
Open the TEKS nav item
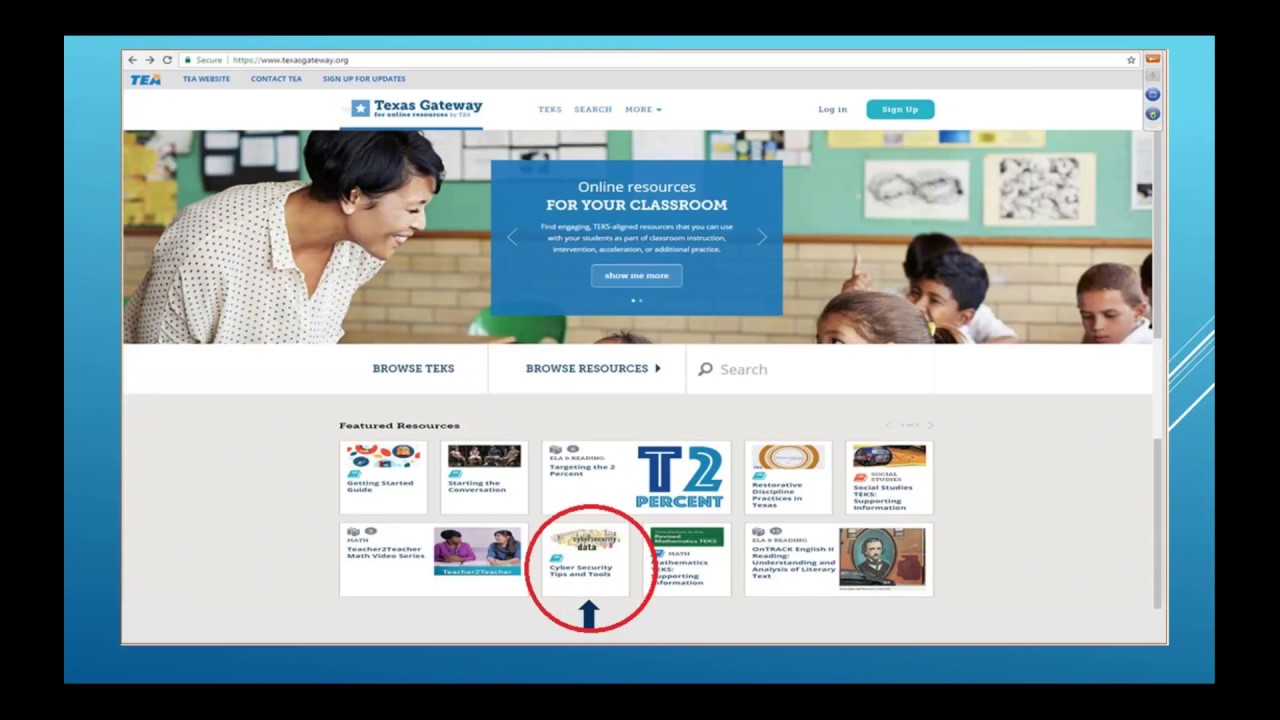(x=550, y=109)
